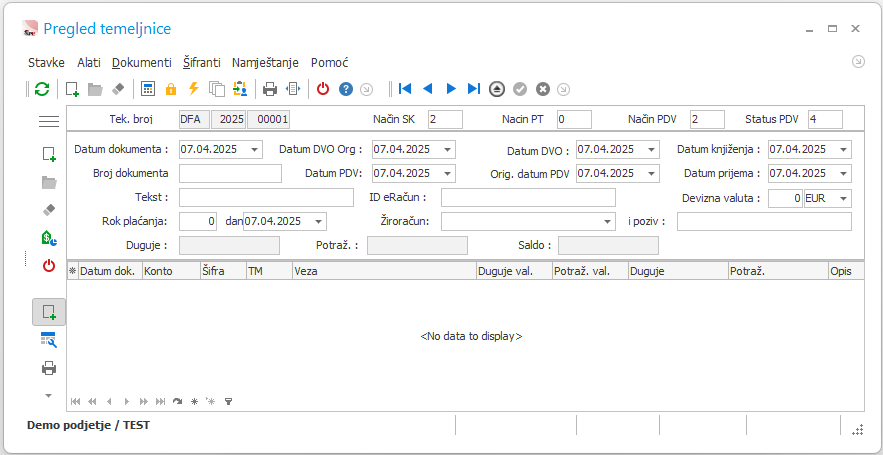883x455 pixels.
Task: Click grid column chooser asterisk header
Action: 73,271
